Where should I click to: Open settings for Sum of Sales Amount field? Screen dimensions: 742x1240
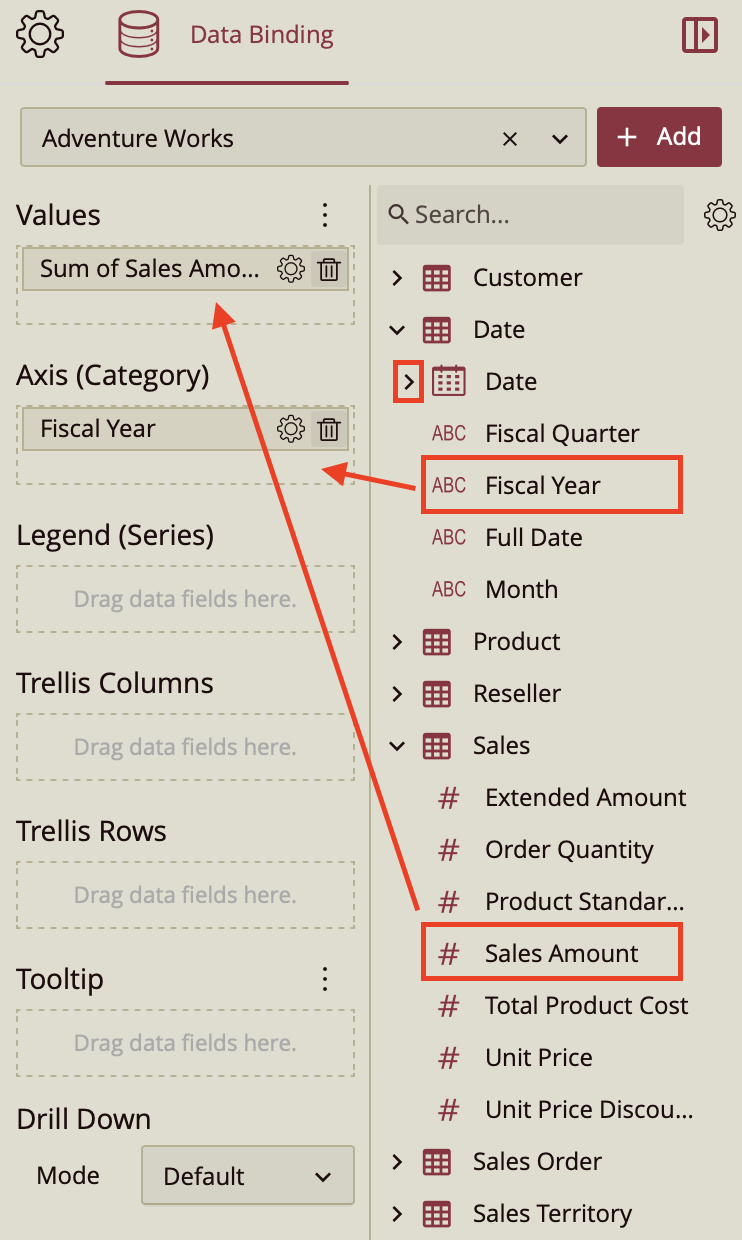[290, 268]
